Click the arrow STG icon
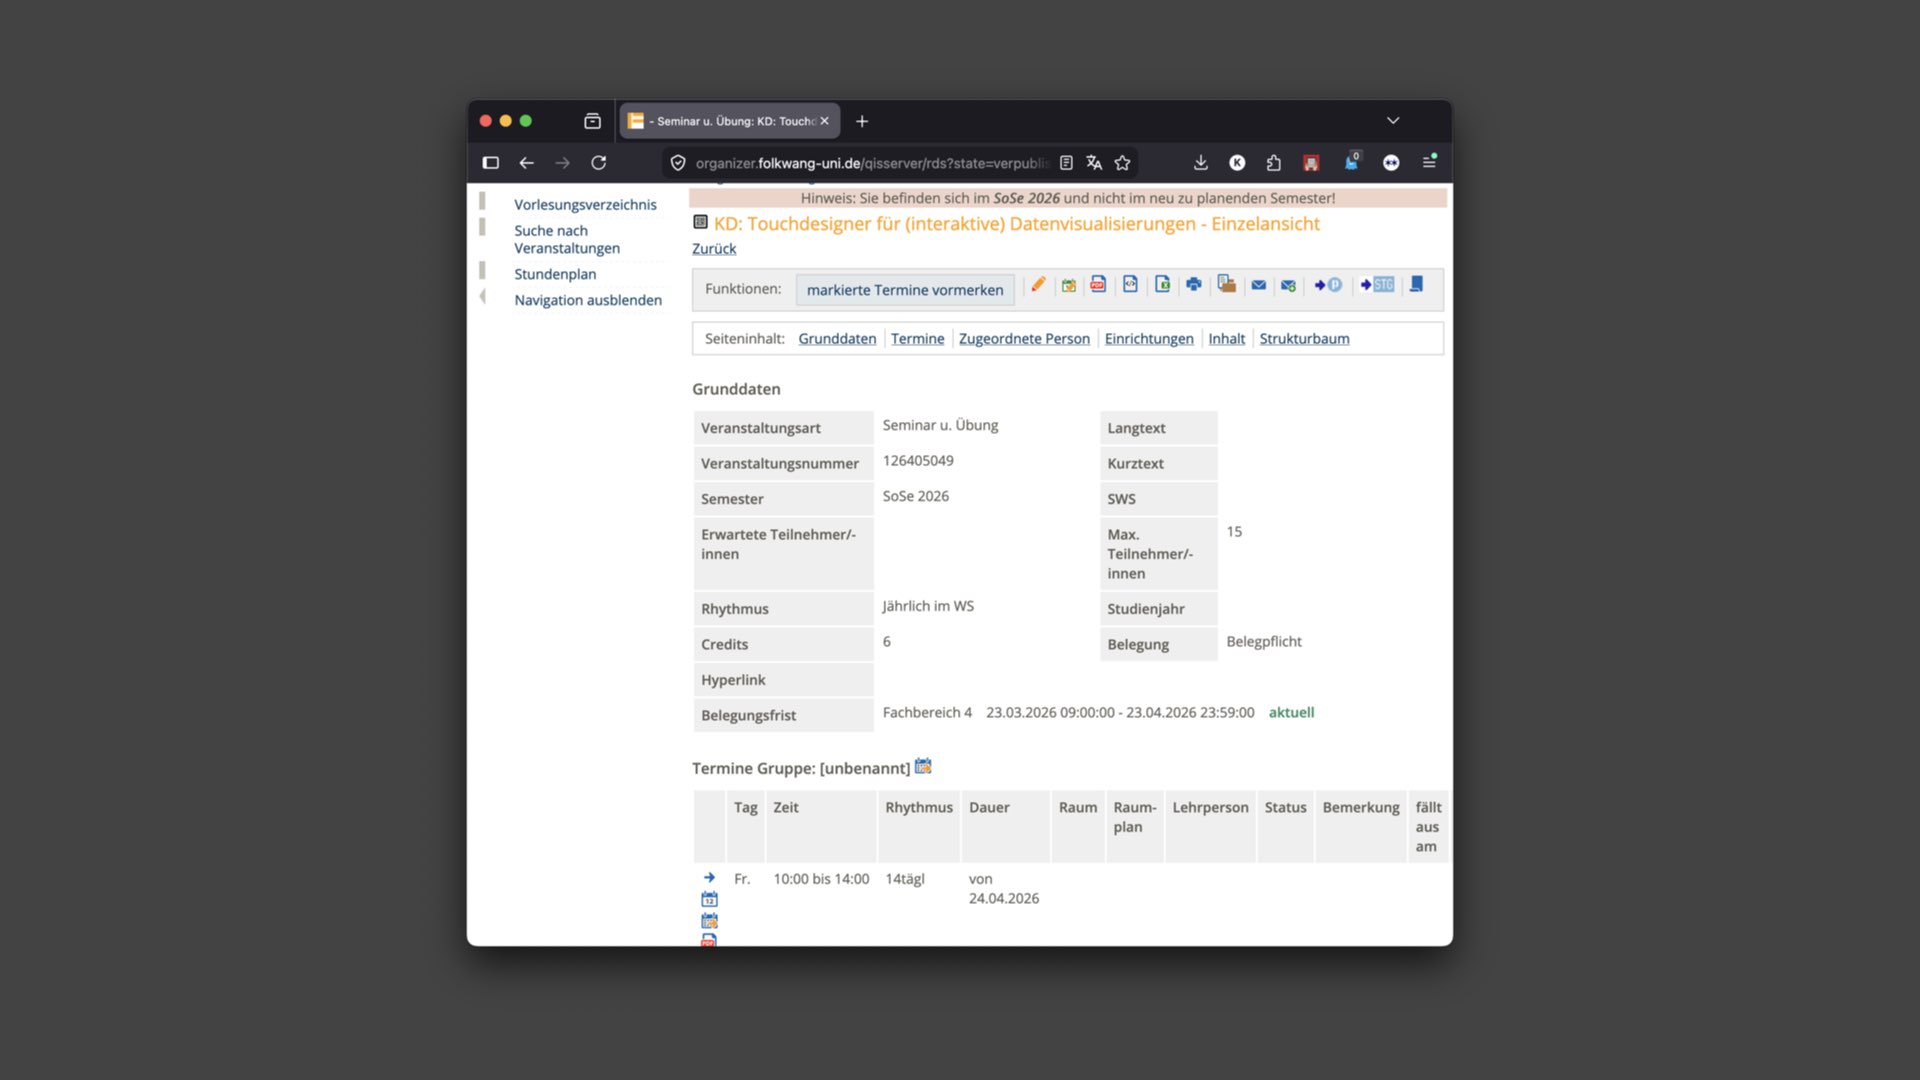The height and width of the screenshot is (1080, 1920). click(x=1377, y=285)
